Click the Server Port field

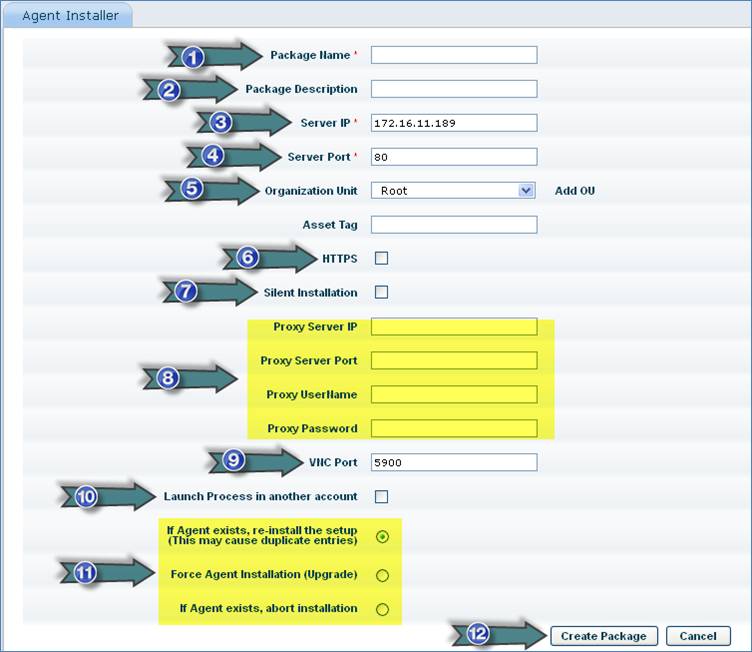tap(453, 157)
